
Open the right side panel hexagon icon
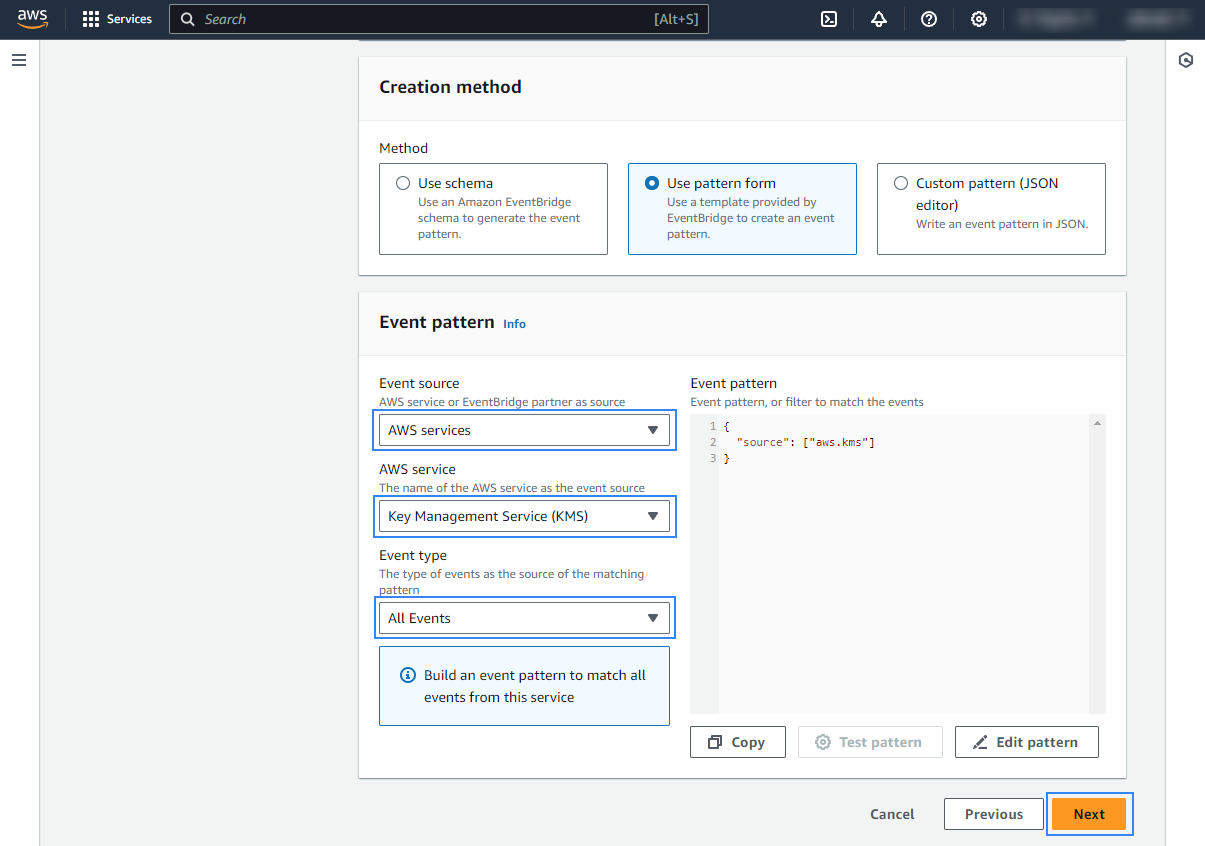(x=1186, y=60)
